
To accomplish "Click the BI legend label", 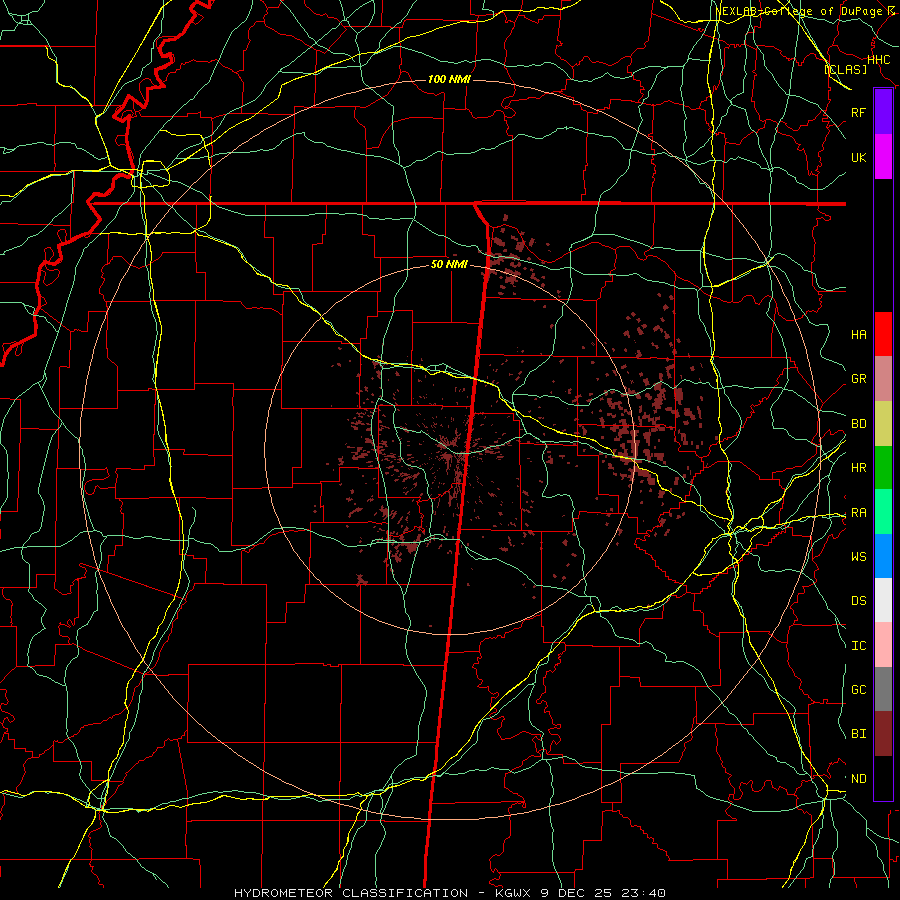I will [858, 734].
